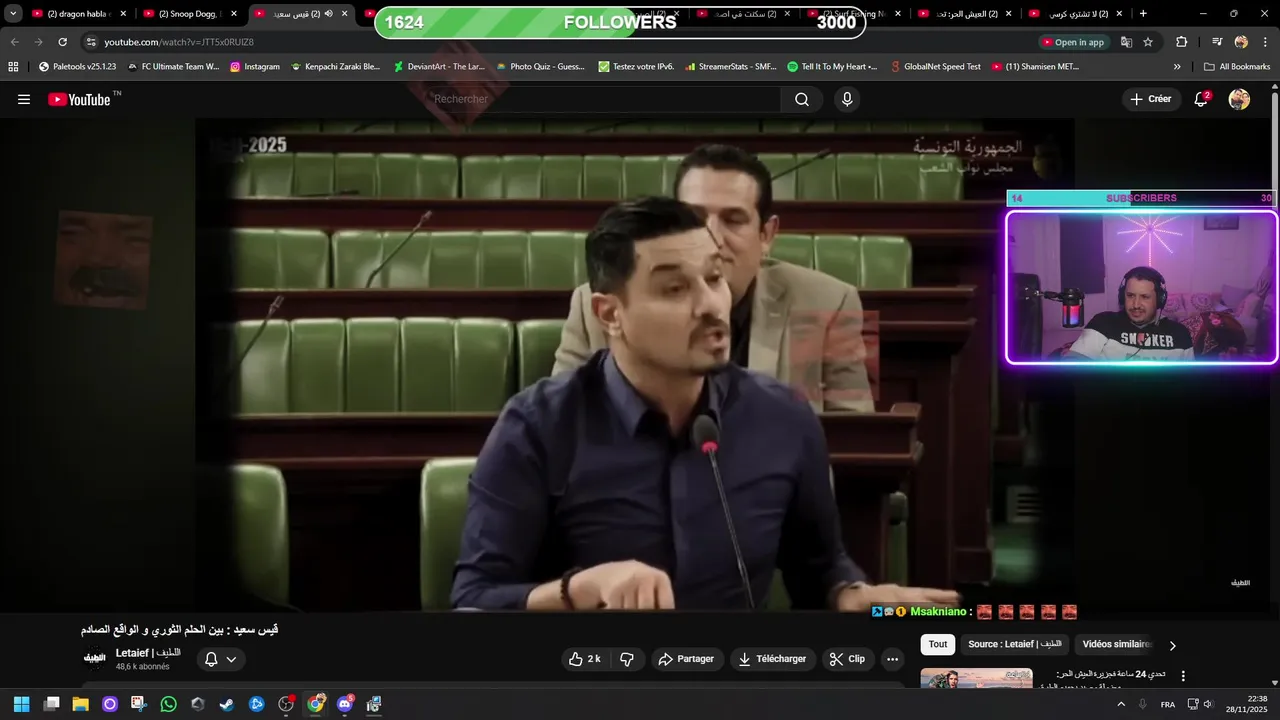1280x720 pixels.
Task: Start voice search with the microphone
Action: coord(847,99)
